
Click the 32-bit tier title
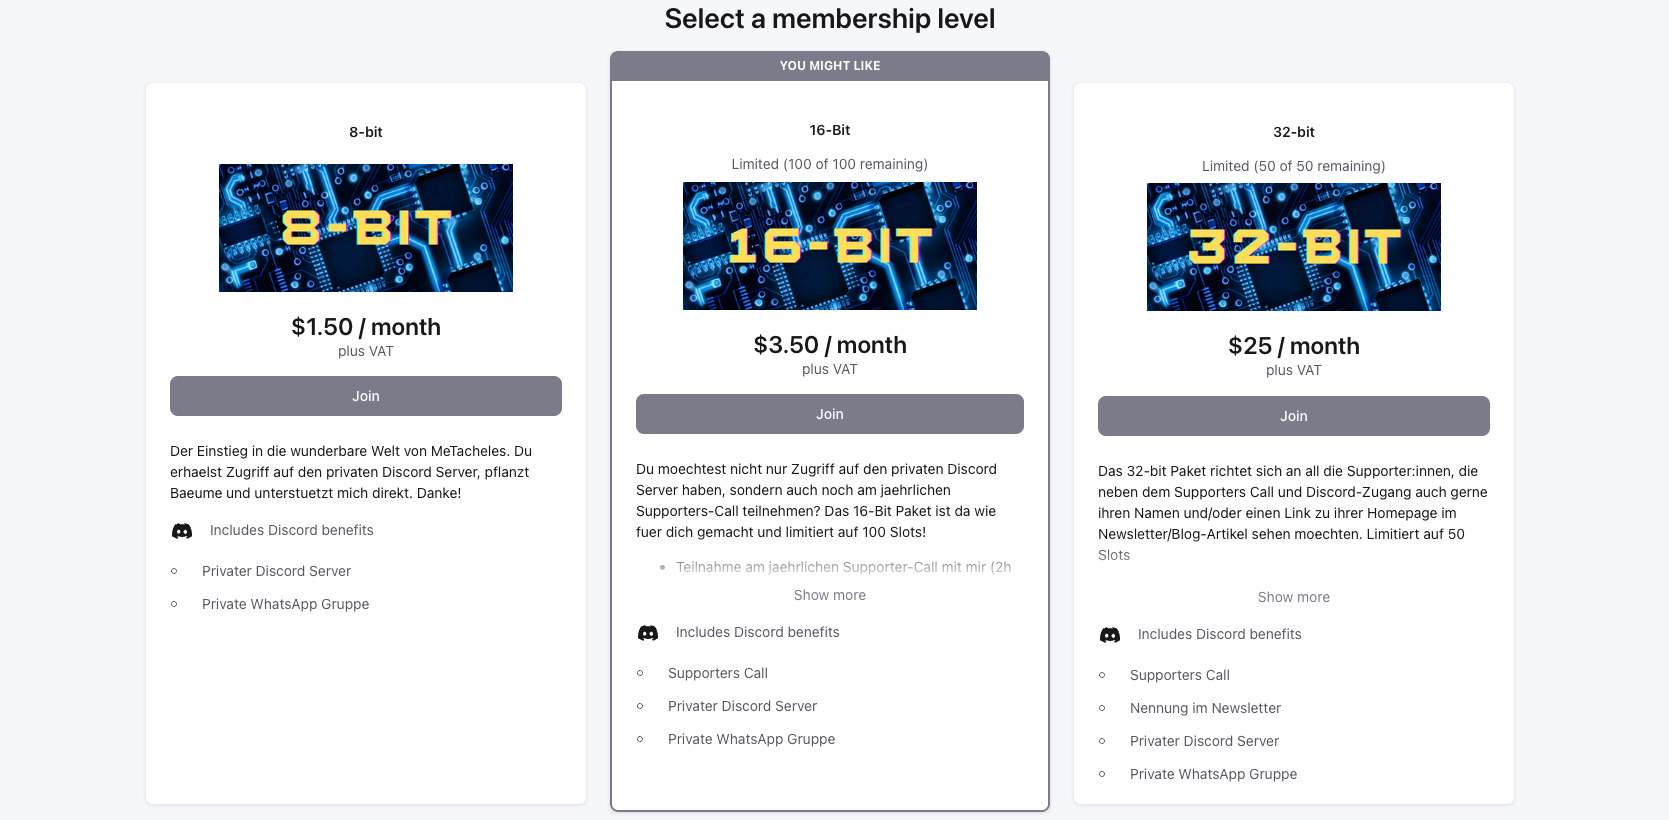[1294, 132]
